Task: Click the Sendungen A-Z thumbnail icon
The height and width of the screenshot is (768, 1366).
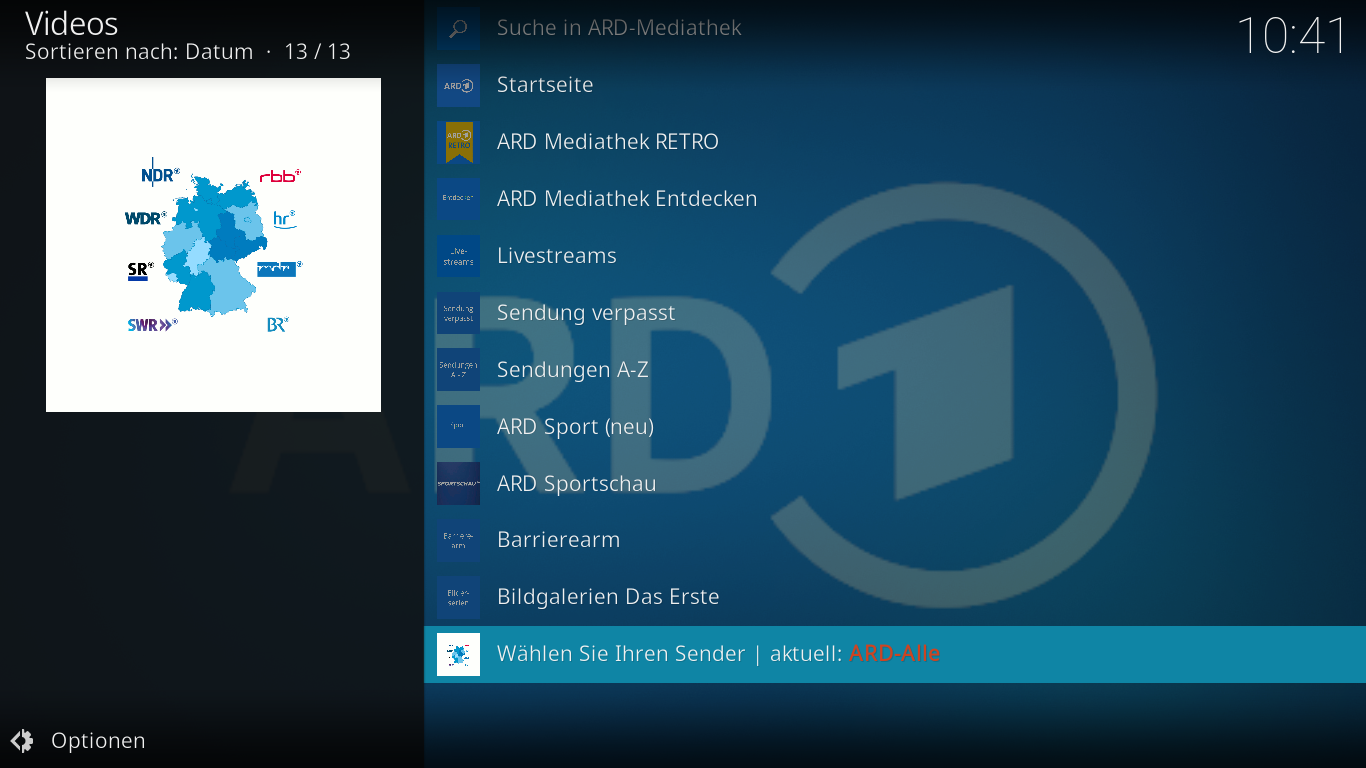Action: (x=458, y=370)
